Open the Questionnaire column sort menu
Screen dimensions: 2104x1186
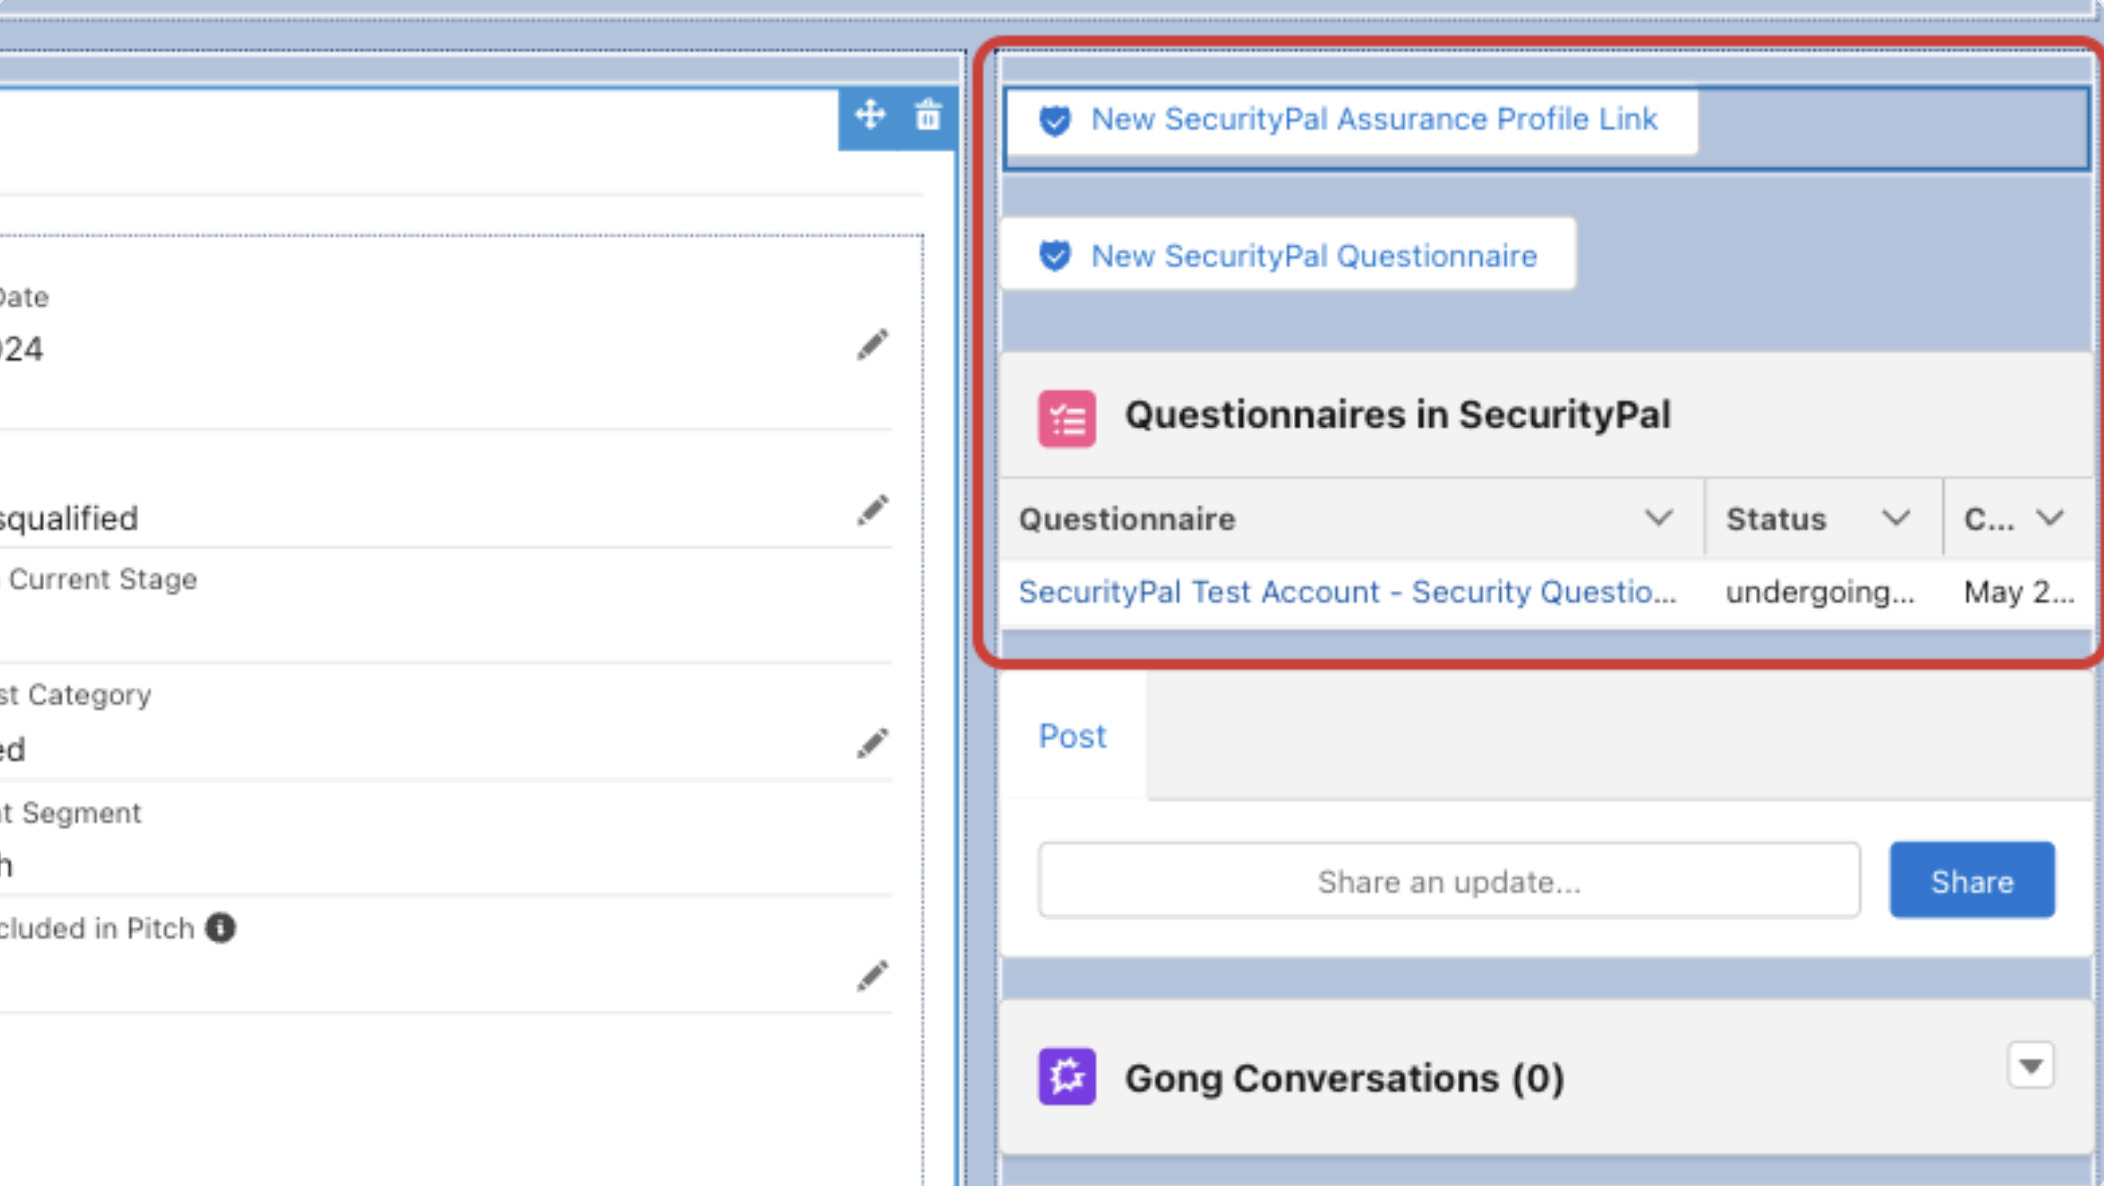[x=1658, y=518]
